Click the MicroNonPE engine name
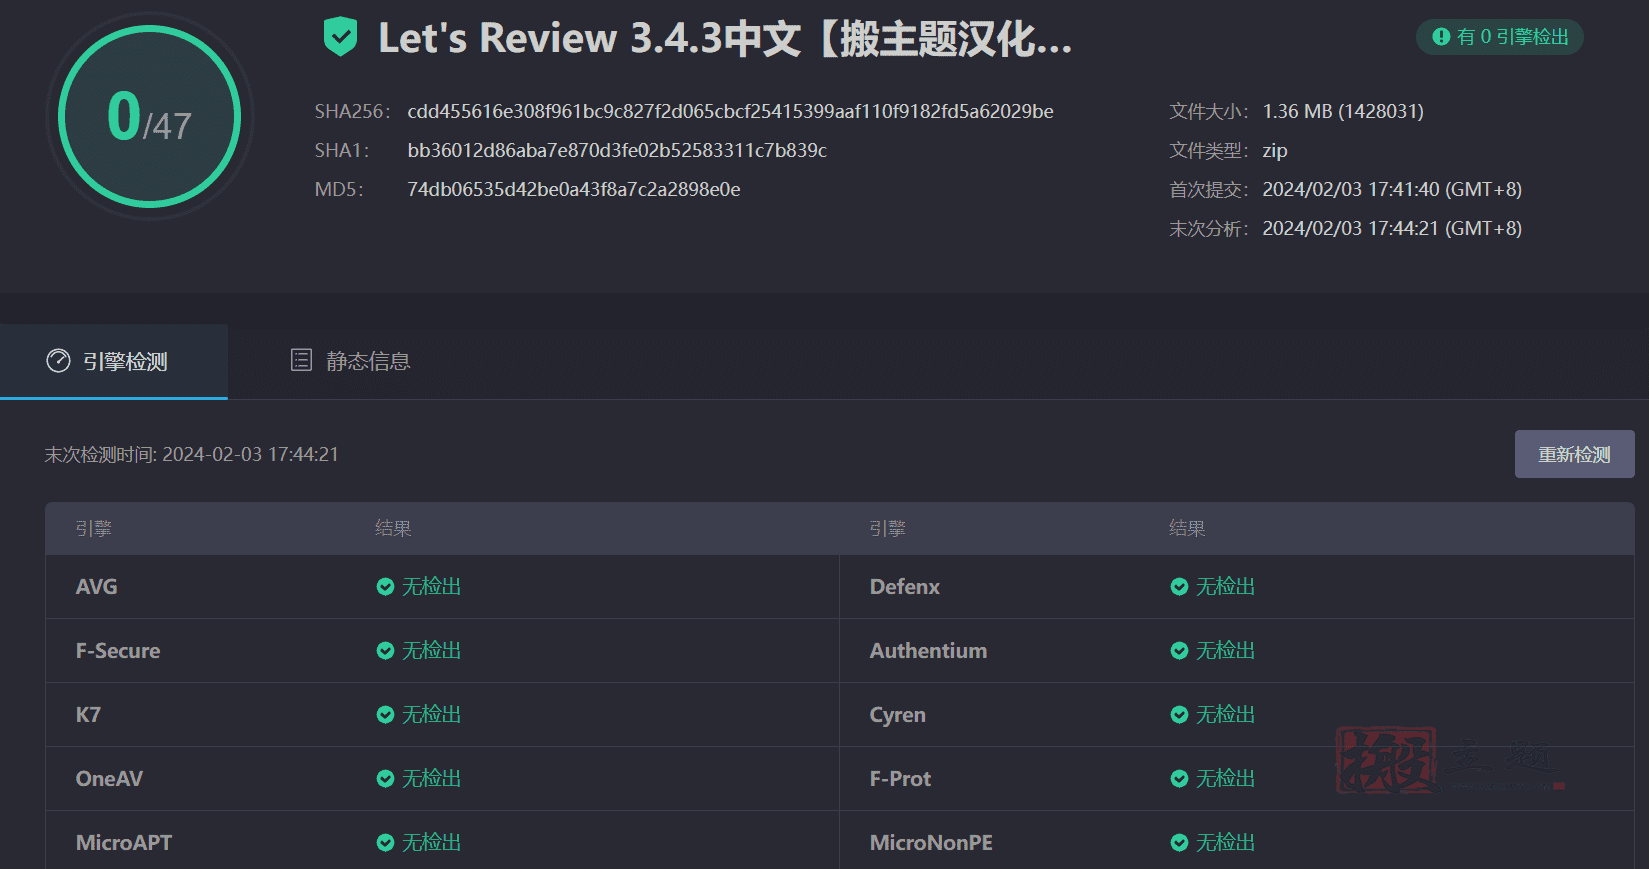 tap(931, 843)
